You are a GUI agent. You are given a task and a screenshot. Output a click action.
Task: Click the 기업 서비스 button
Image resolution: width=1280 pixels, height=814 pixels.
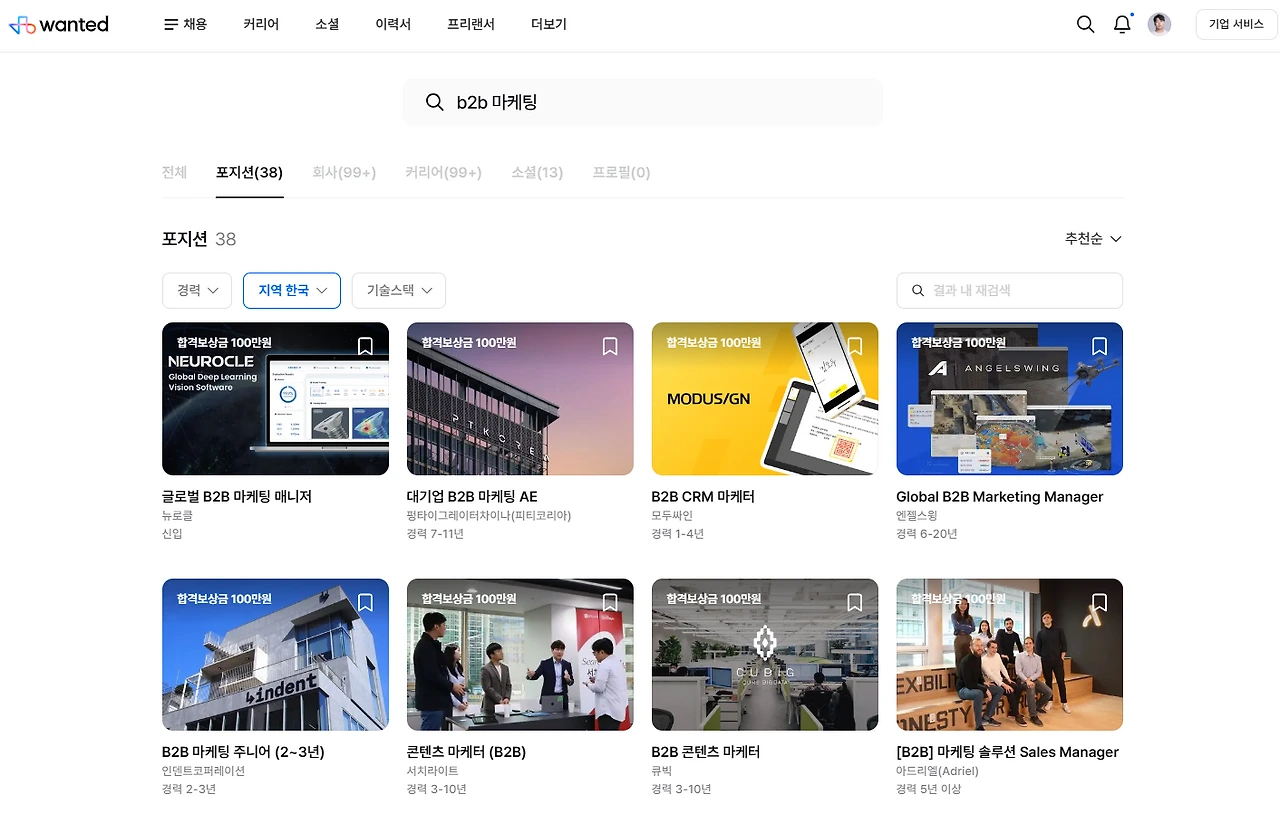click(x=1236, y=24)
